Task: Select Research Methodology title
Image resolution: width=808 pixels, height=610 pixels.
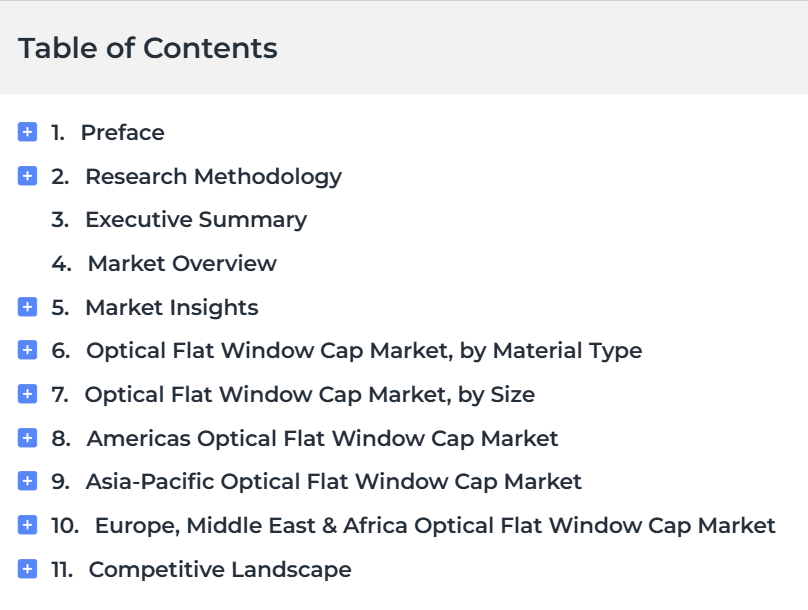Action: [213, 177]
